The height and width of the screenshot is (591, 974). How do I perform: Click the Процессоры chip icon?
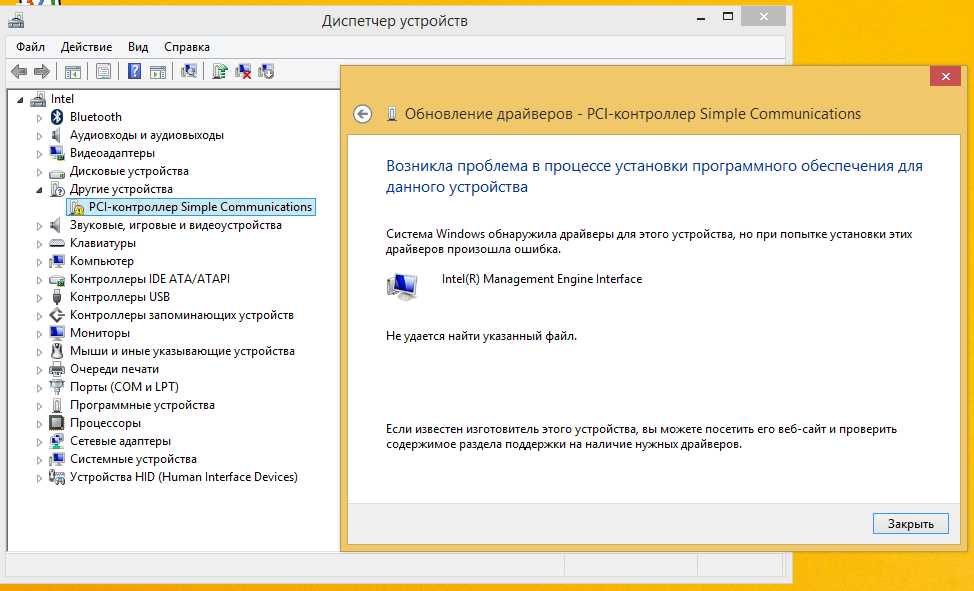57,423
